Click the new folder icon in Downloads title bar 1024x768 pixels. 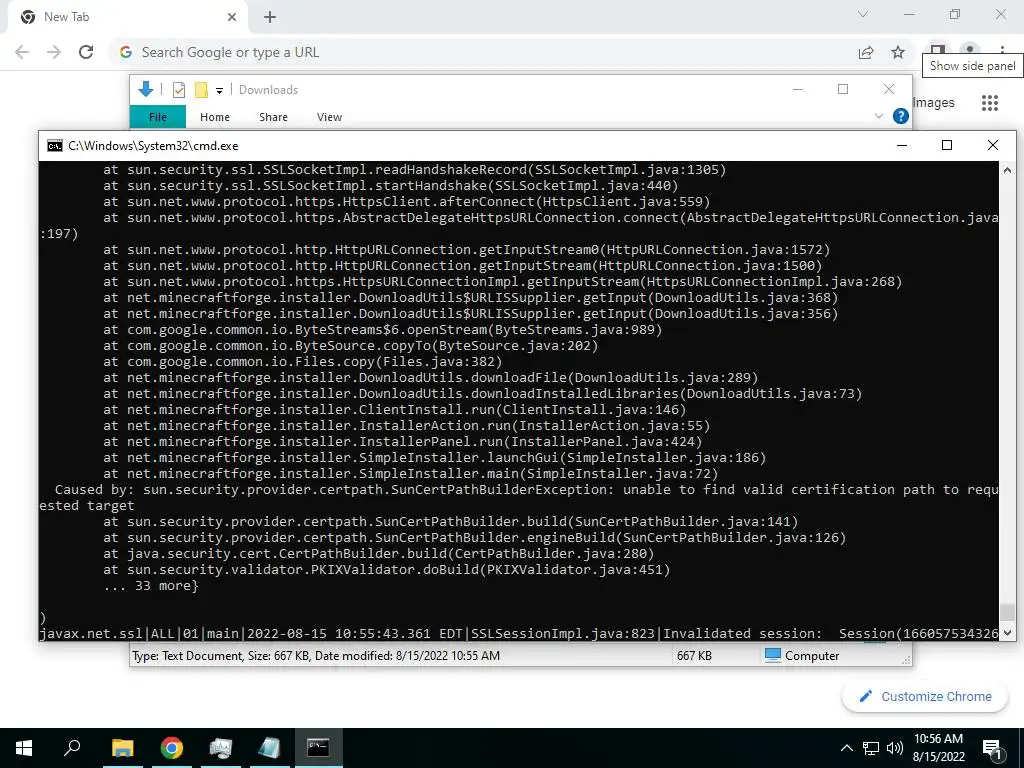(201, 90)
